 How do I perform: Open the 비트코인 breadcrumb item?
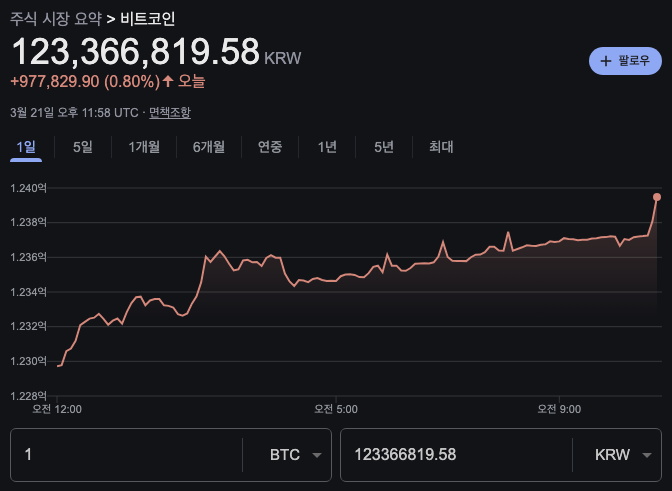[x=147, y=19]
